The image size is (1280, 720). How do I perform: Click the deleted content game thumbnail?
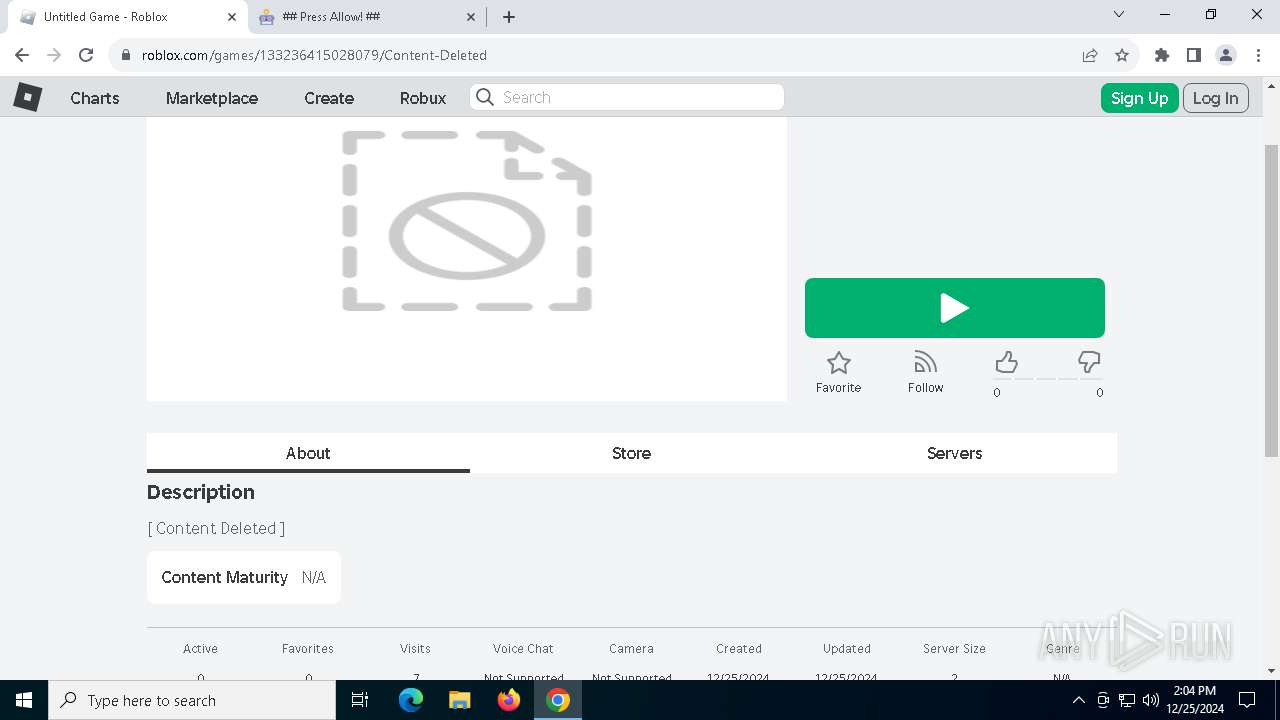pos(467,258)
